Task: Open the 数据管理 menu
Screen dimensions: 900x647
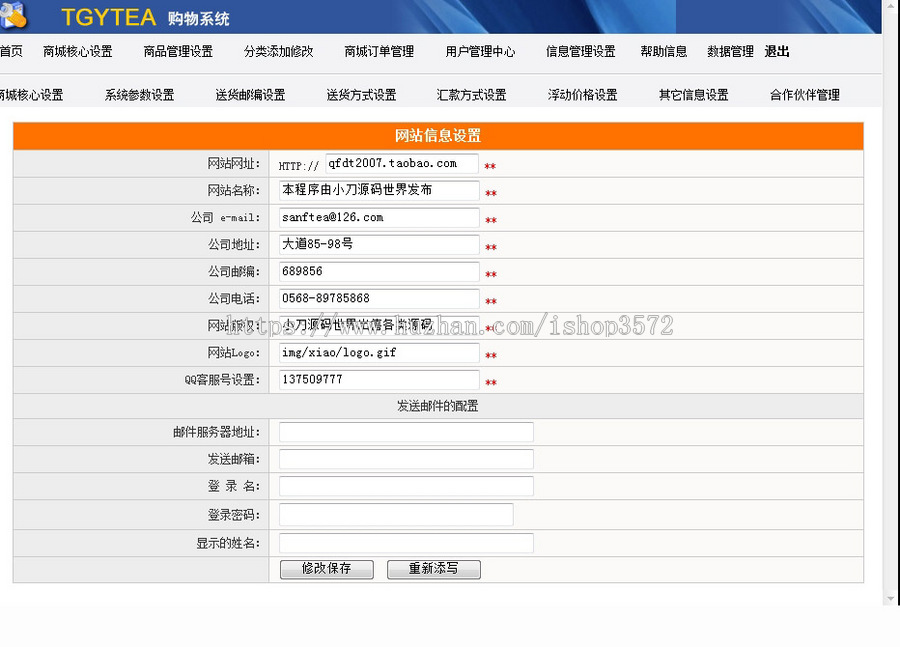Action: [x=730, y=51]
